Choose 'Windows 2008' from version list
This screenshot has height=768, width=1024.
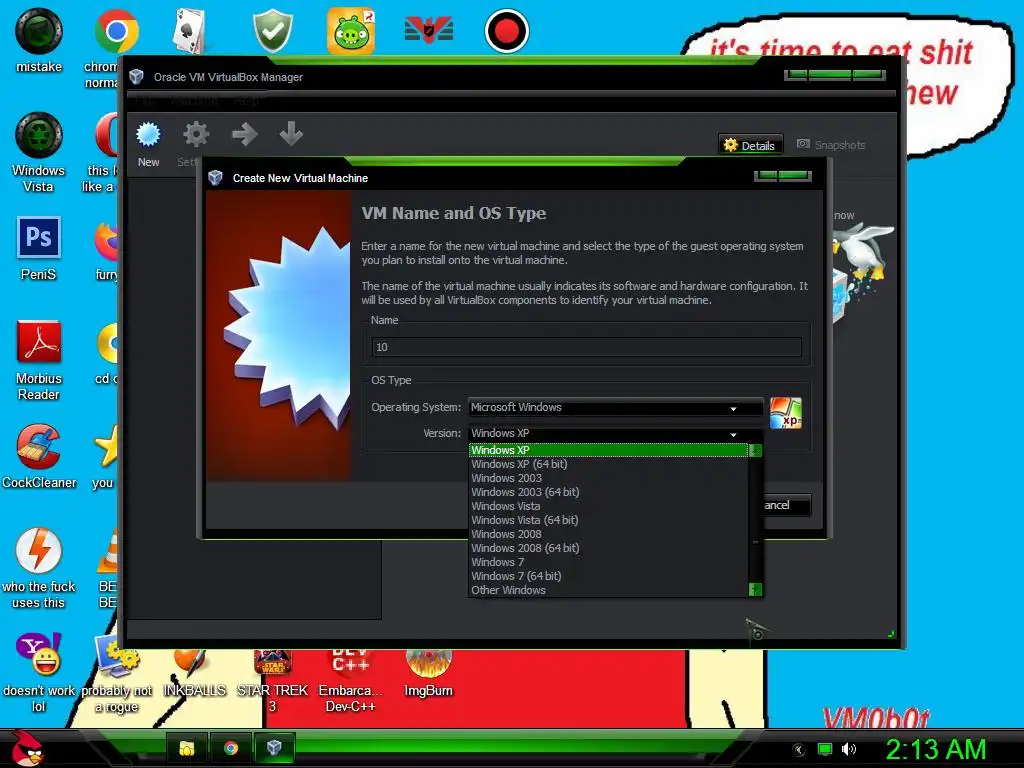pyautogui.click(x=608, y=534)
